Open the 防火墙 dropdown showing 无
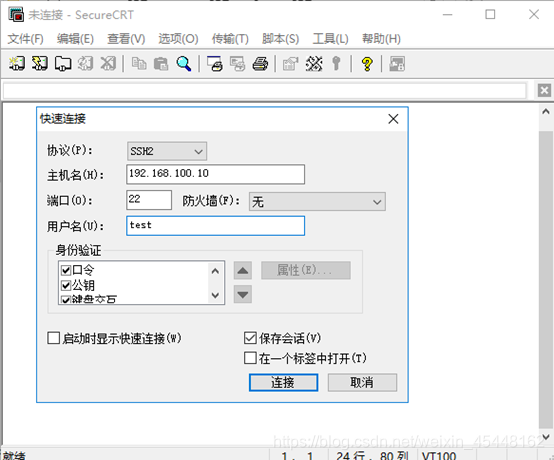The width and height of the screenshot is (554, 460). coord(317,202)
